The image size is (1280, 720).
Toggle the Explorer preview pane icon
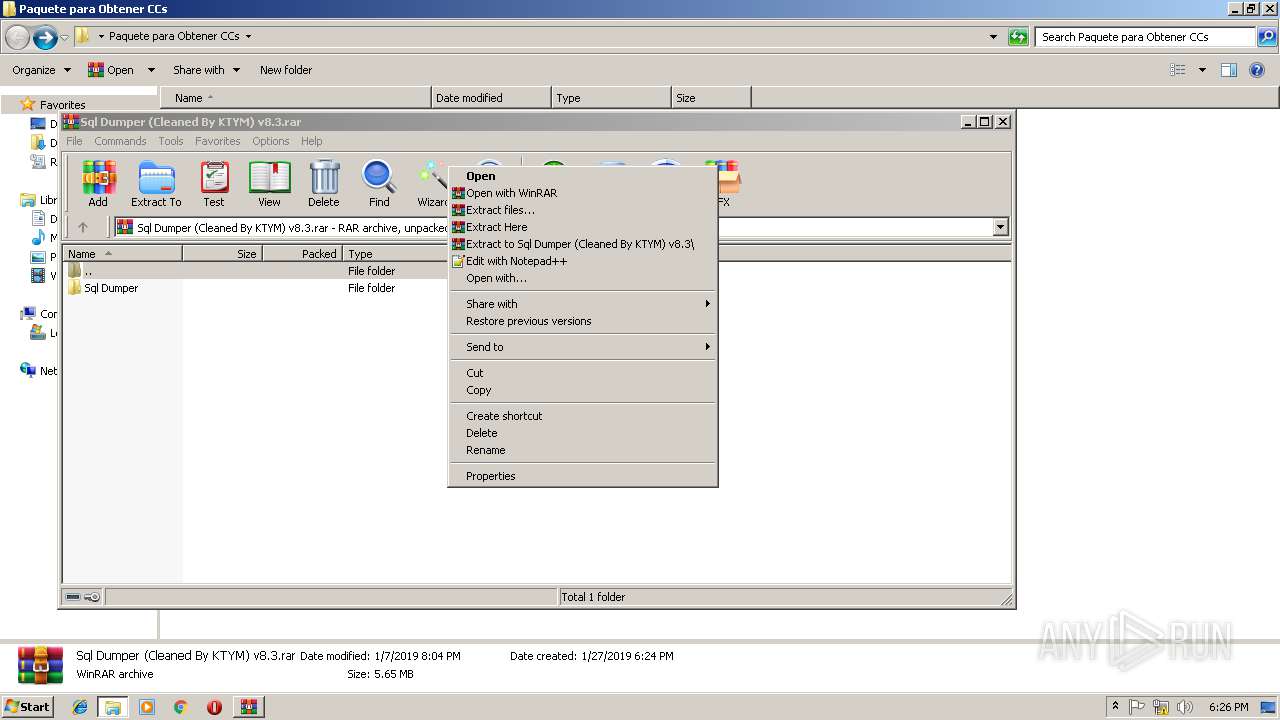1229,70
